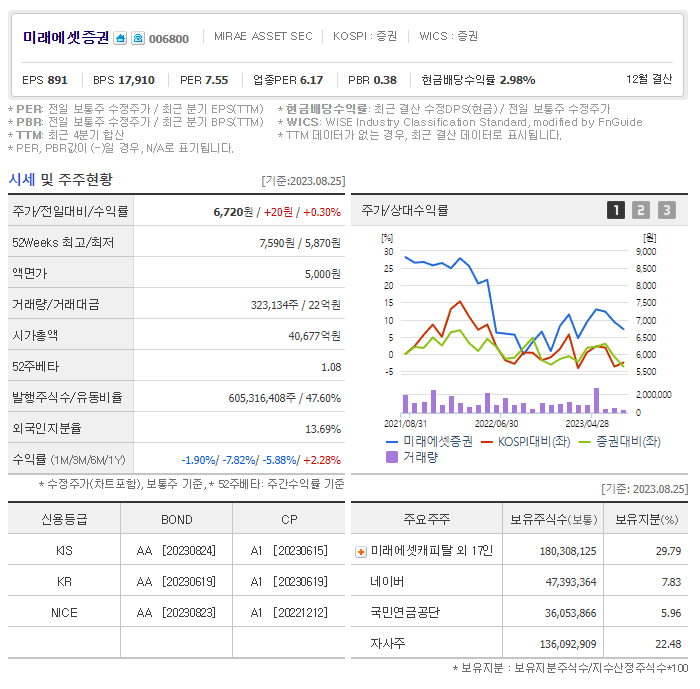Click 보유주식수(보통) column header
Screen dimensions: 700x689
(554, 519)
